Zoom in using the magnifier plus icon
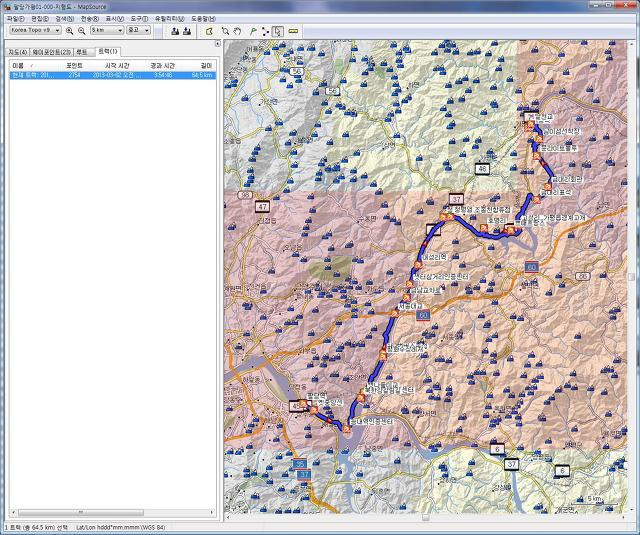 point(69,31)
